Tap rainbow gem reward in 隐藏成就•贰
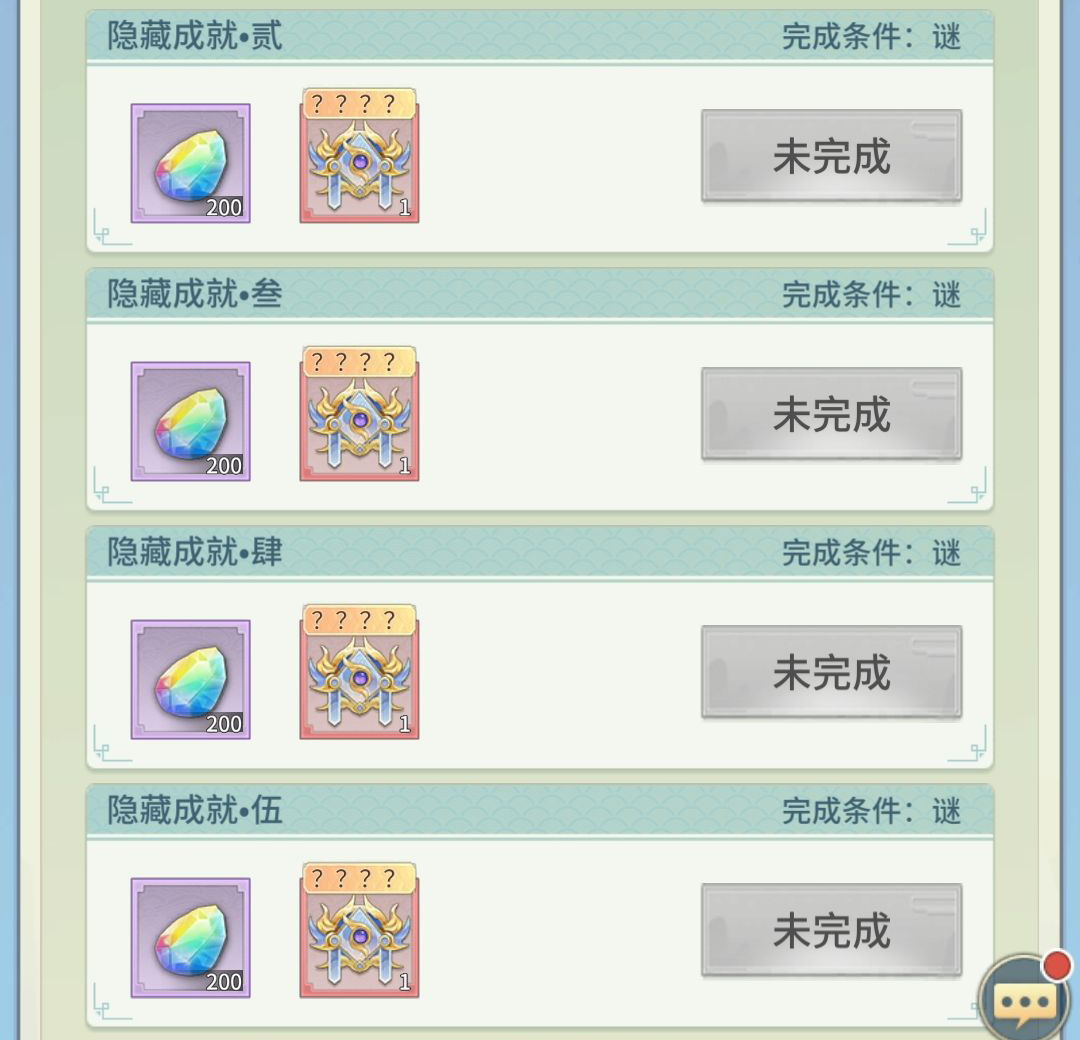 pyautogui.click(x=190, y=163)
